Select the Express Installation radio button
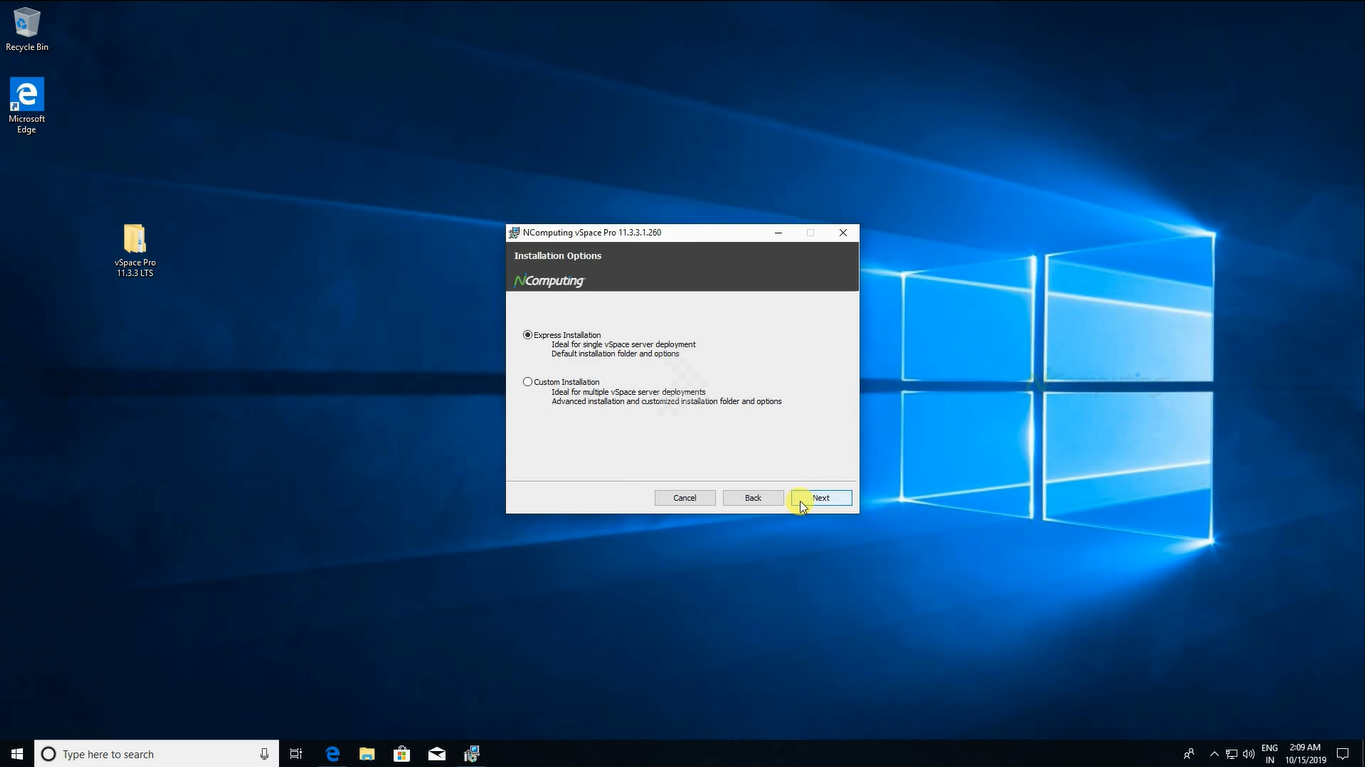The image size is (1365, 767). 528,335
